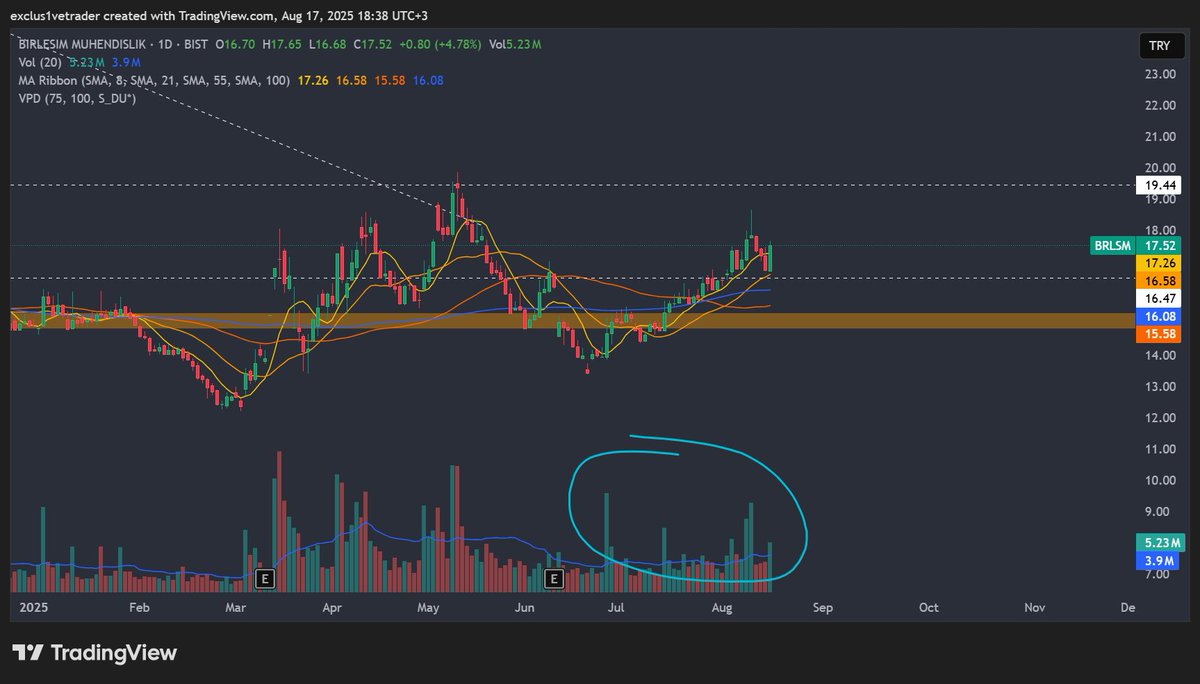This screenshot has width=1200, height=684.
Task: Click the Nov label on time axis
Action: point(1035,607)
